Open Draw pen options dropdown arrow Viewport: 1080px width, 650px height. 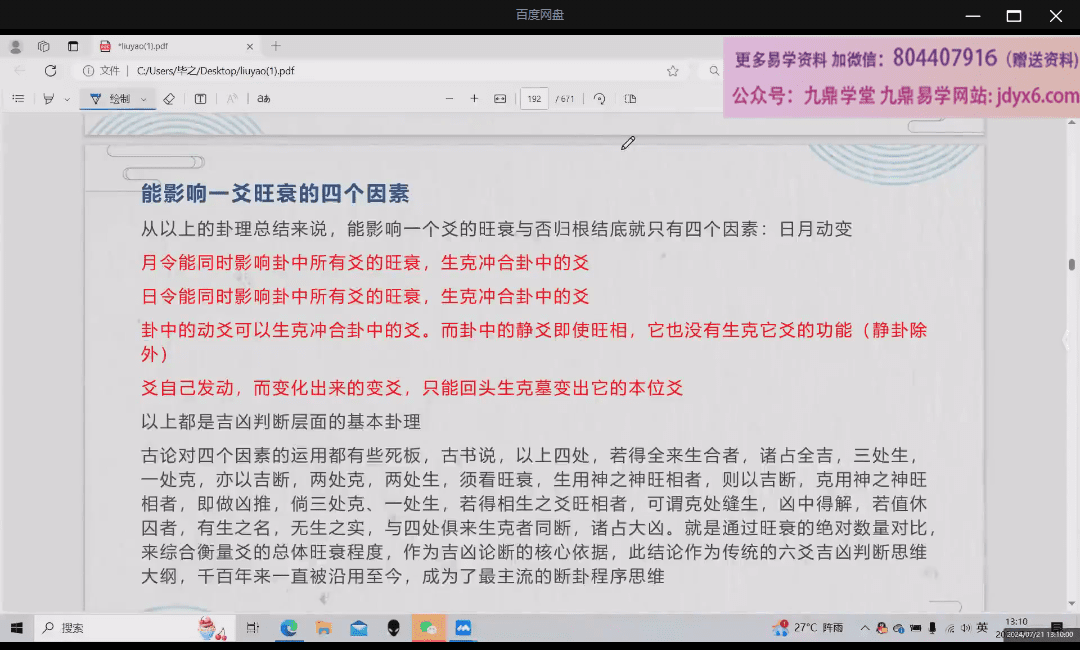point(144,99)
